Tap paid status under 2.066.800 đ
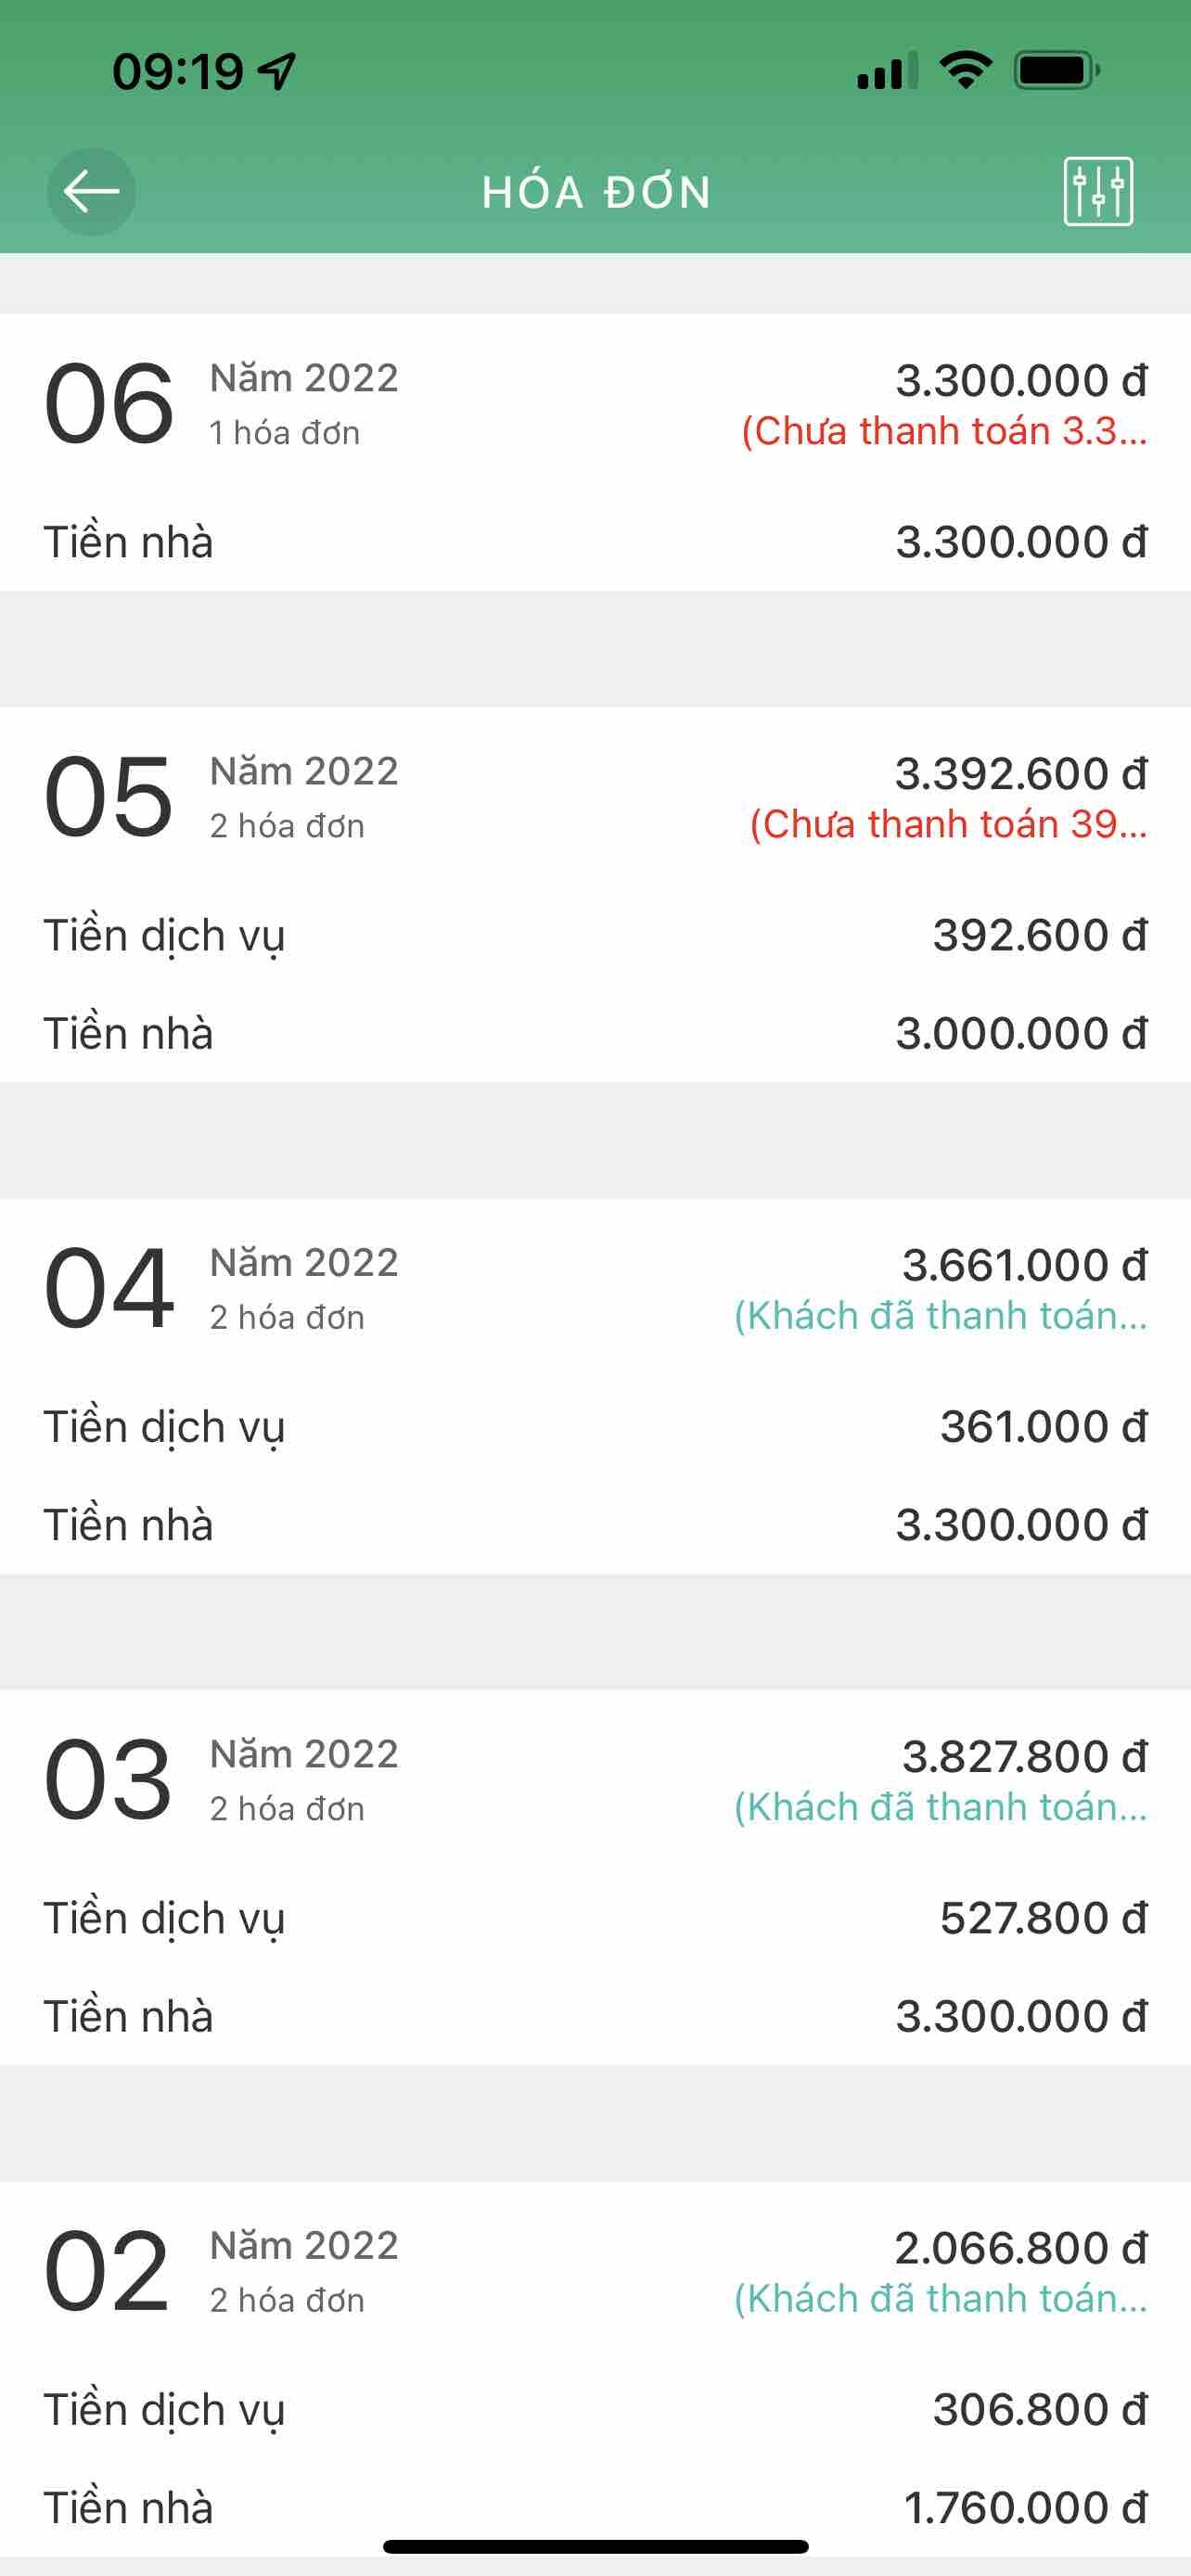The image size is (1191, 2576). (940, 2298)
